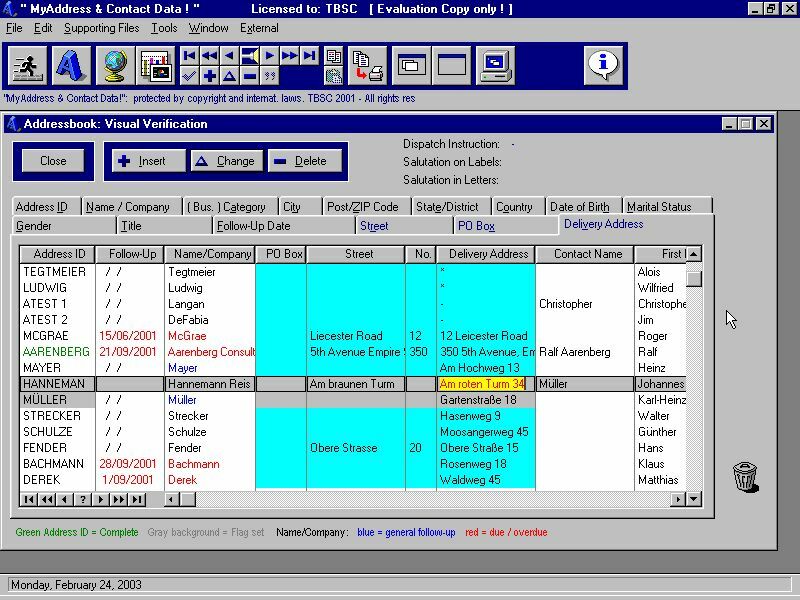Click the quotation marks icon in toolbar
The height and width of the screenshot is (600, 800).
pyautogui.click(x=270, y=76)
